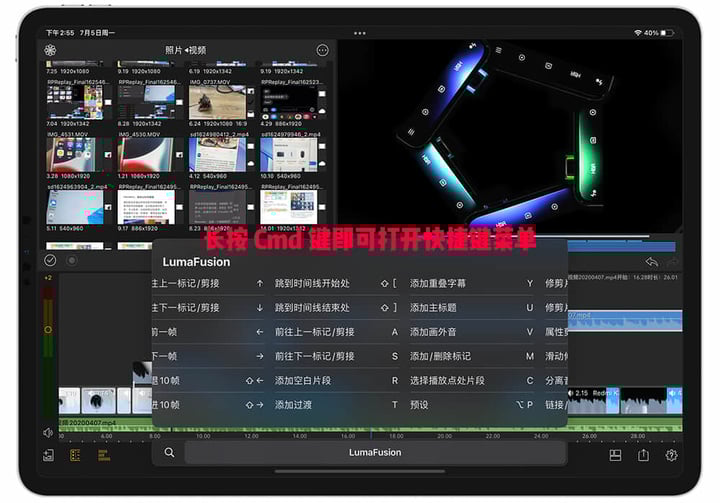
Task: Open the import media icon at bottom-left
Action: click(48, 455)
